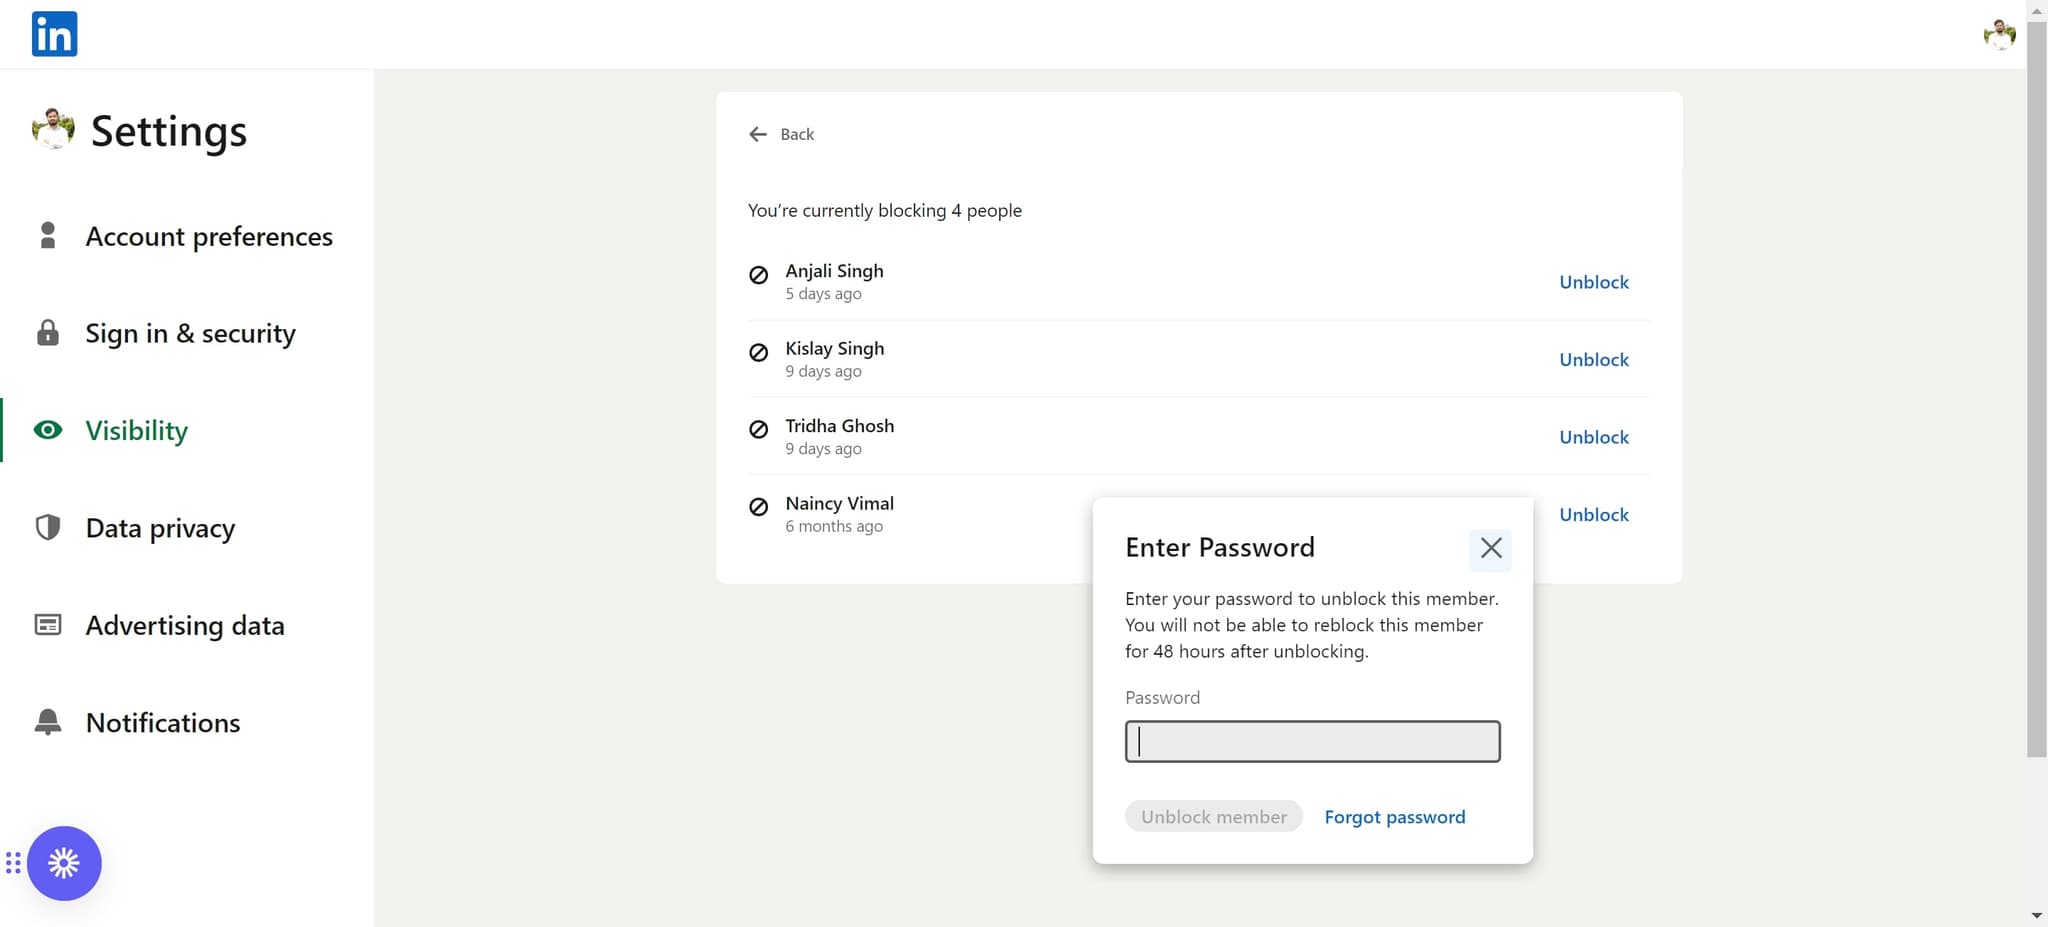Select Visibility in the settings sidebar
Image resolution: width=2048 pixels, height=927 pixels.
[136, 431]
